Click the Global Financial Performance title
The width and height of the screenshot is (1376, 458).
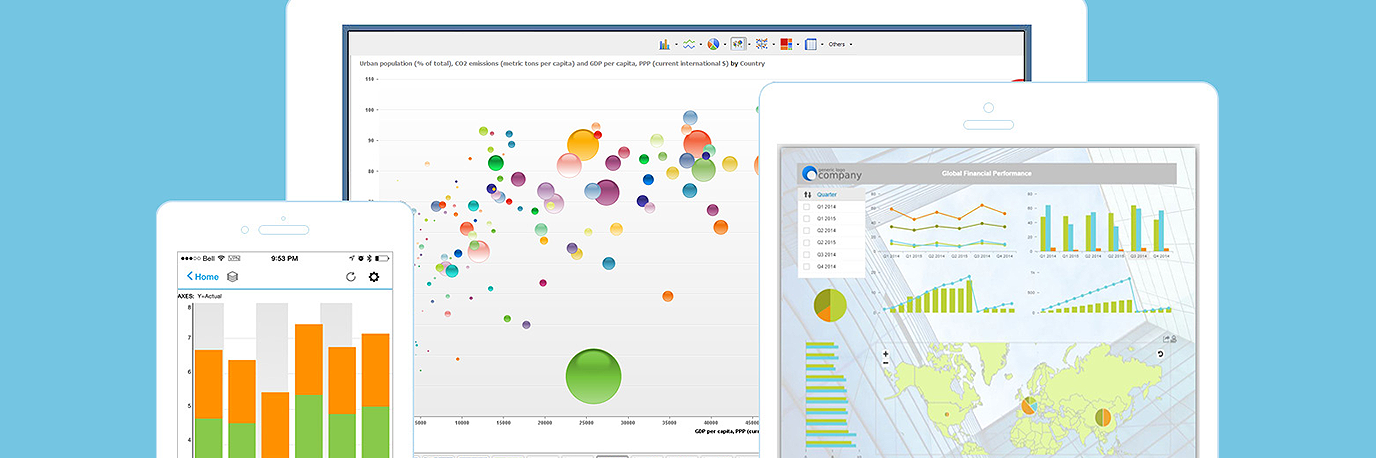[x=986, y=173]
